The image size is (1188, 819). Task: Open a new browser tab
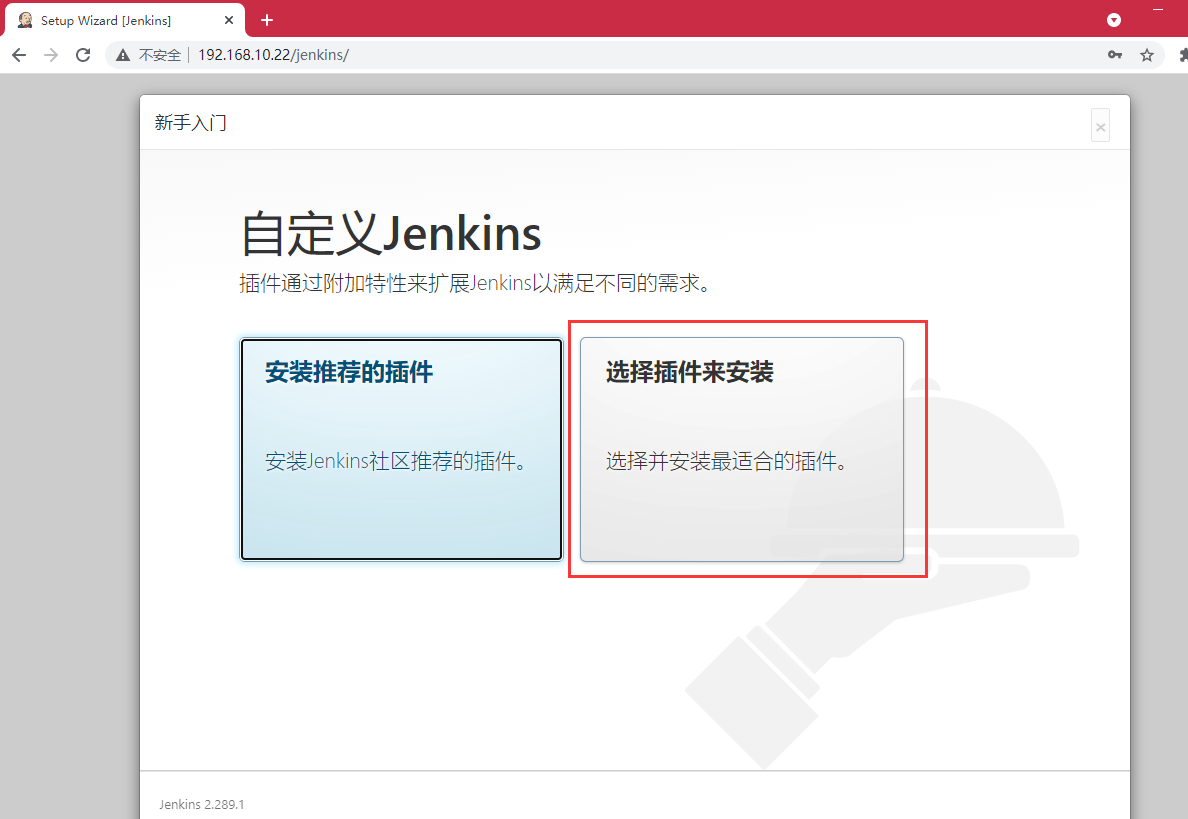point(267,20)
